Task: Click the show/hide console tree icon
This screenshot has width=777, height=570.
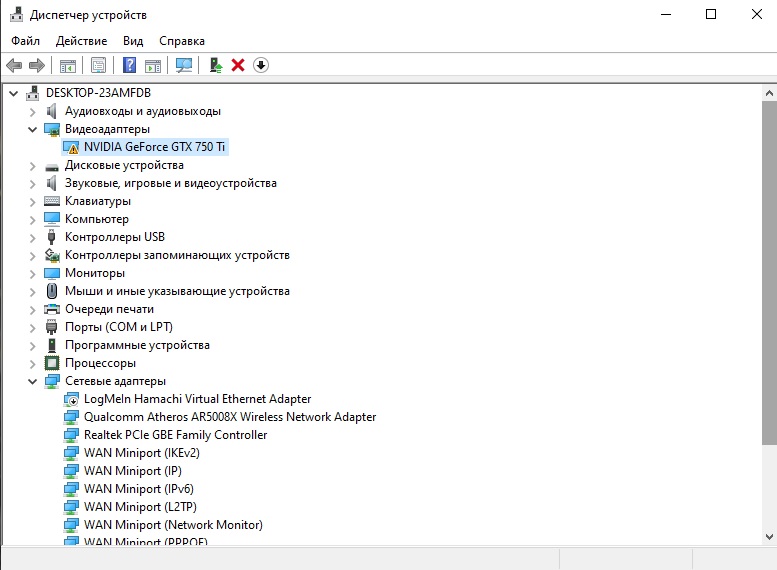Action: coord(68,65)
